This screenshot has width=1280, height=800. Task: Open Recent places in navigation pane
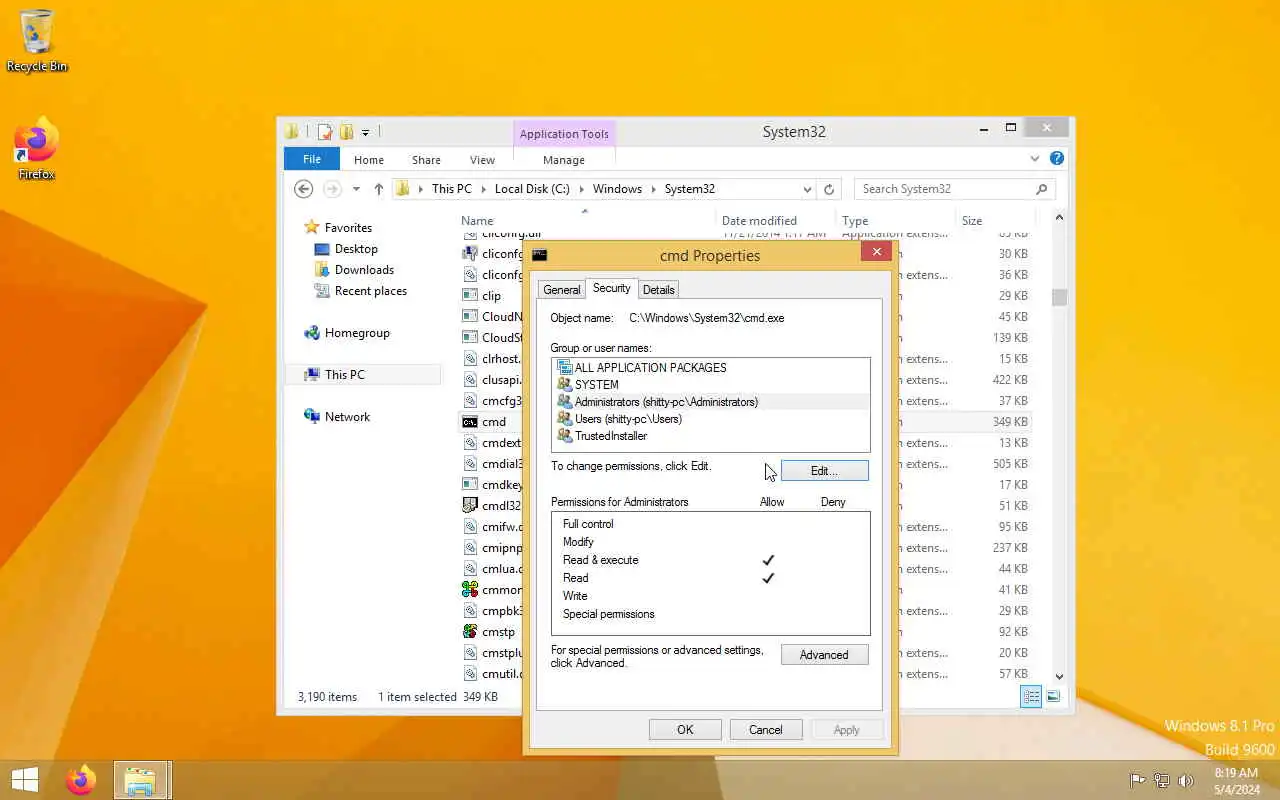[x=370, y=291]
